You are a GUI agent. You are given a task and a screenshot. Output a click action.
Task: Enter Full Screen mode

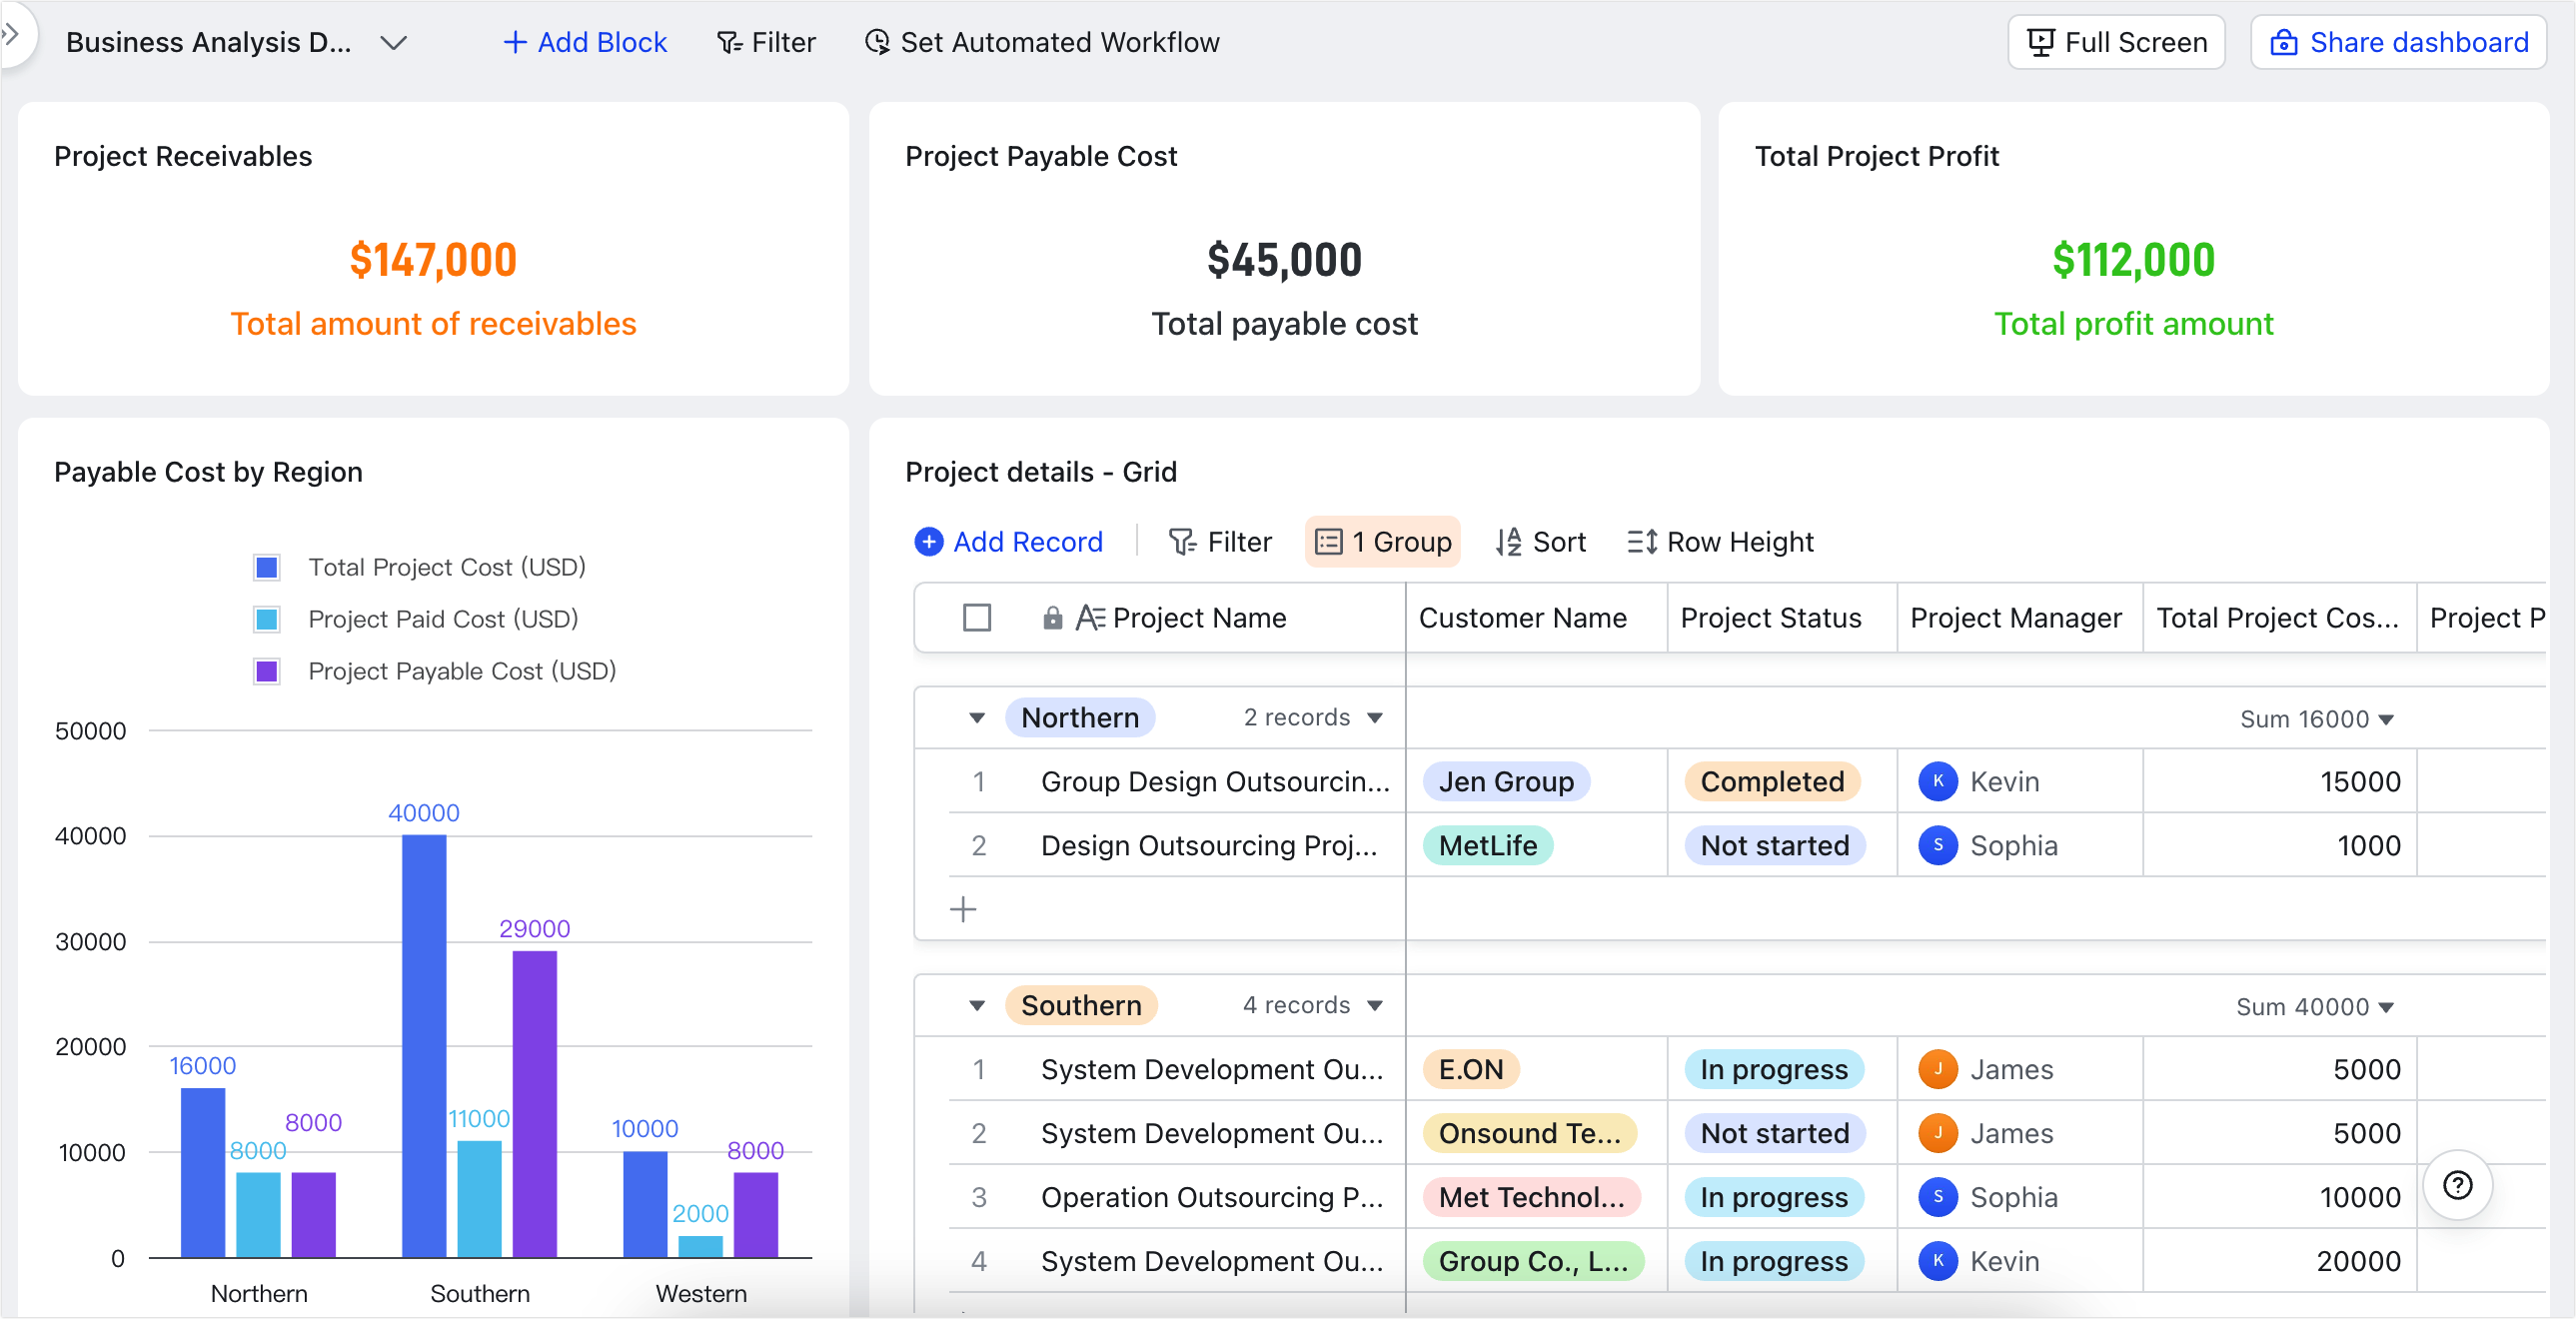2116,42
